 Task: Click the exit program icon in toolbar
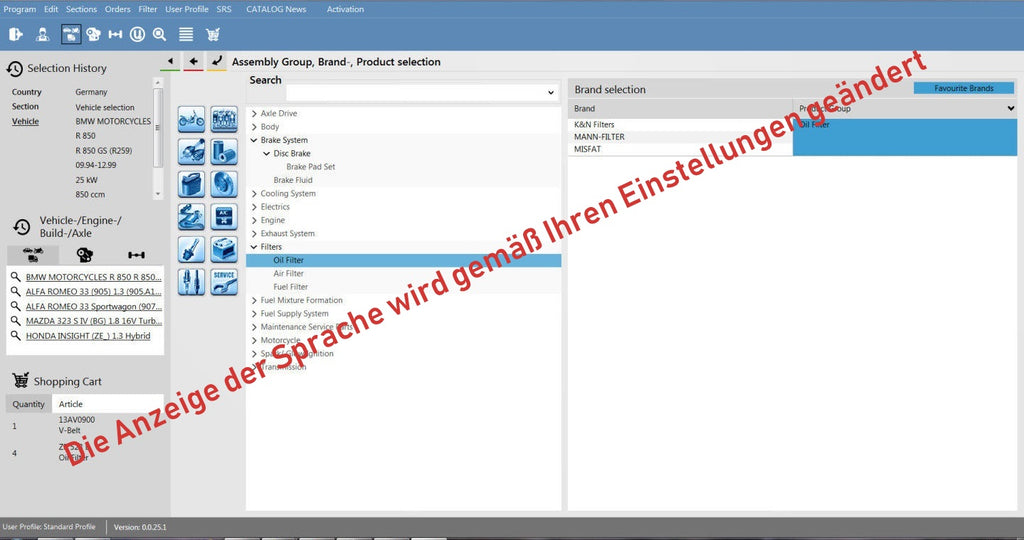(x=16, y=34)
